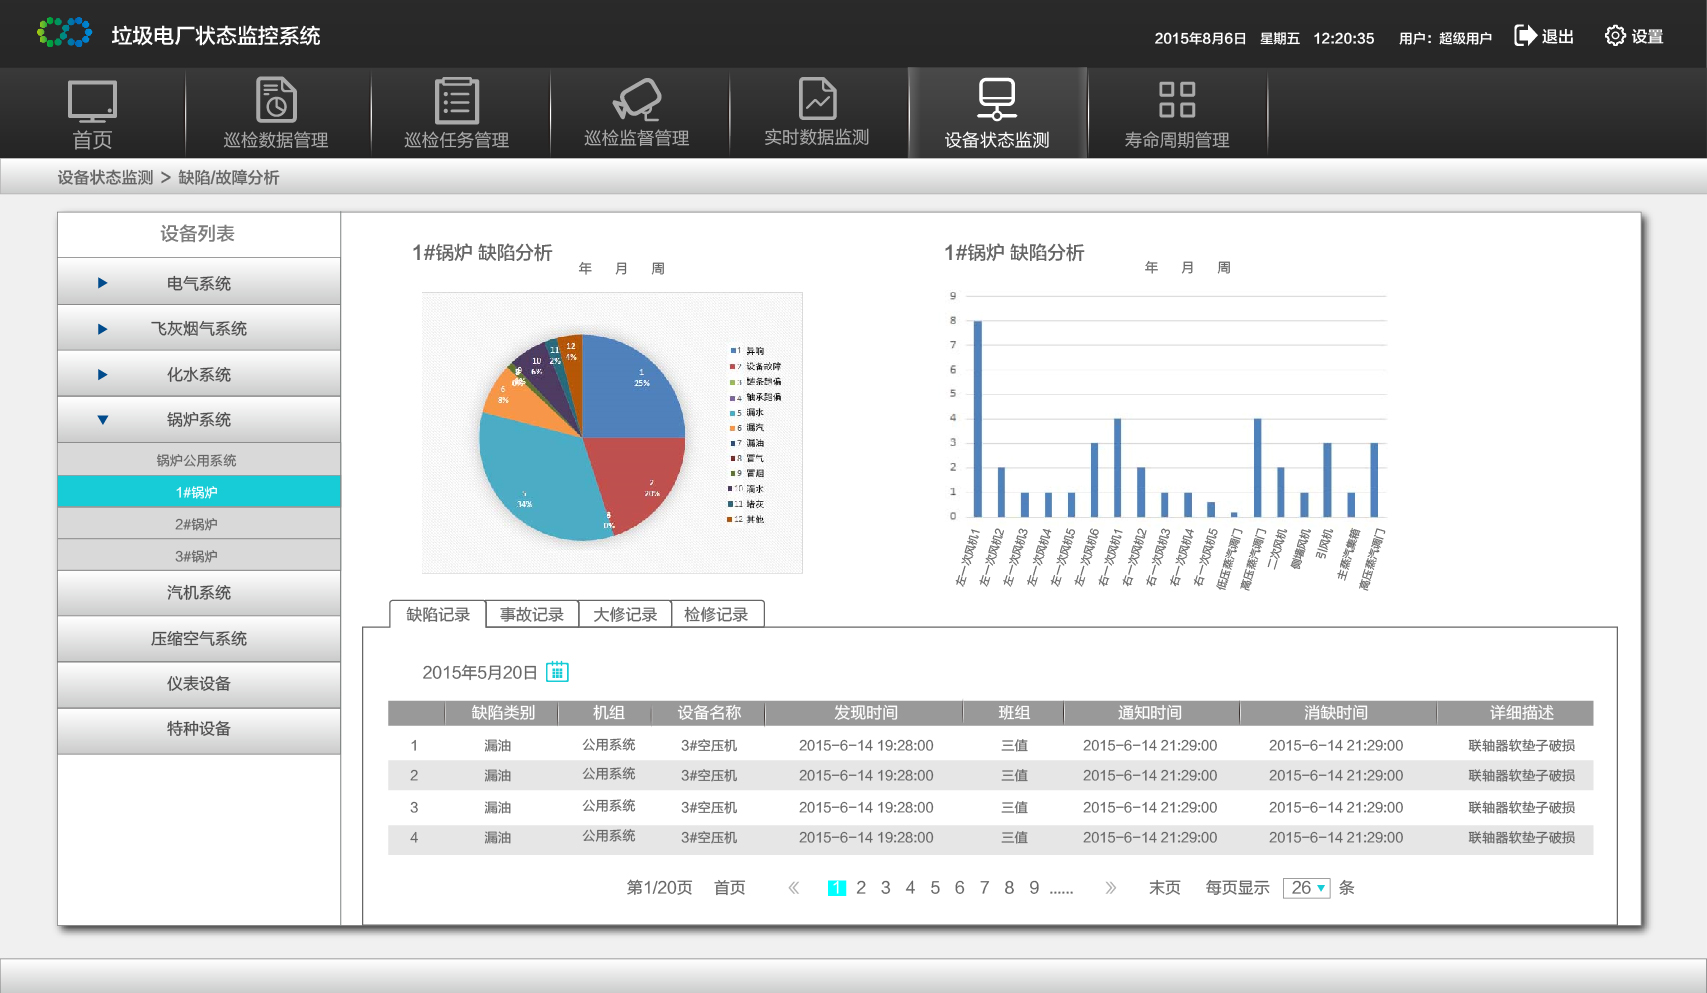The width and height of the screenshot is (1707, 993).
Task: Switch pie chart to 周 view
Action: coord(658,268)
